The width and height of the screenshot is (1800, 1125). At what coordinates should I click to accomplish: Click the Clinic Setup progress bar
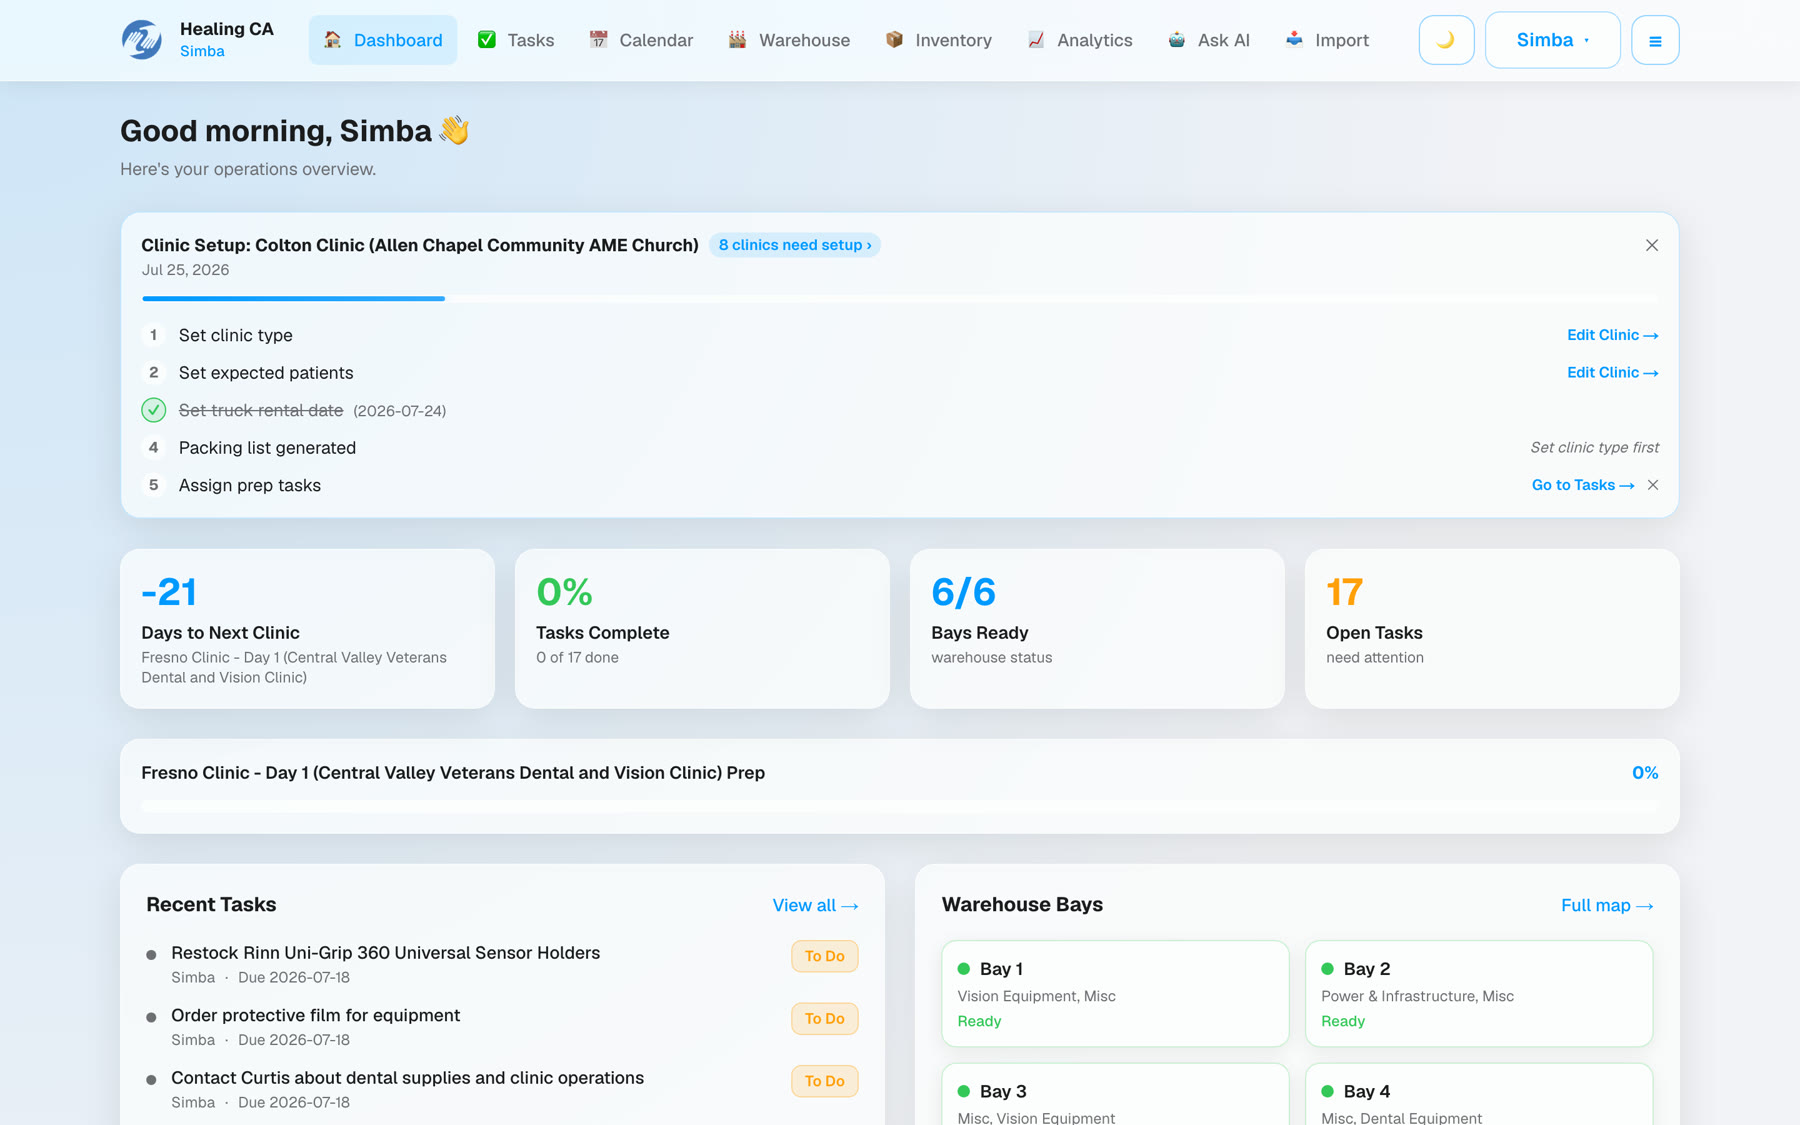[900, 298]
